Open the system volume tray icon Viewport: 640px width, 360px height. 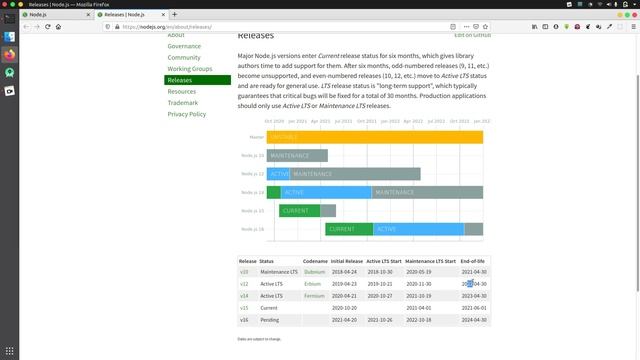pos(608,4)
